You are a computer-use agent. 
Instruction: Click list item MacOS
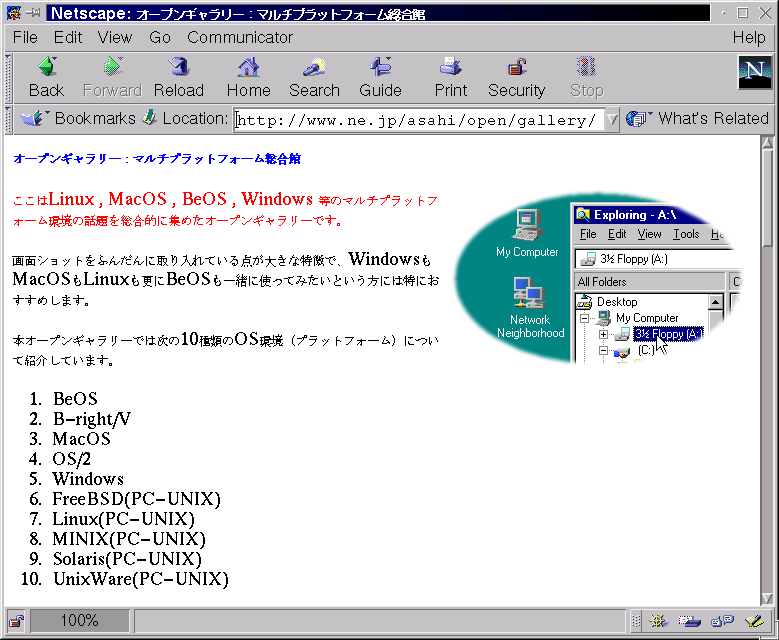(81, 439)
